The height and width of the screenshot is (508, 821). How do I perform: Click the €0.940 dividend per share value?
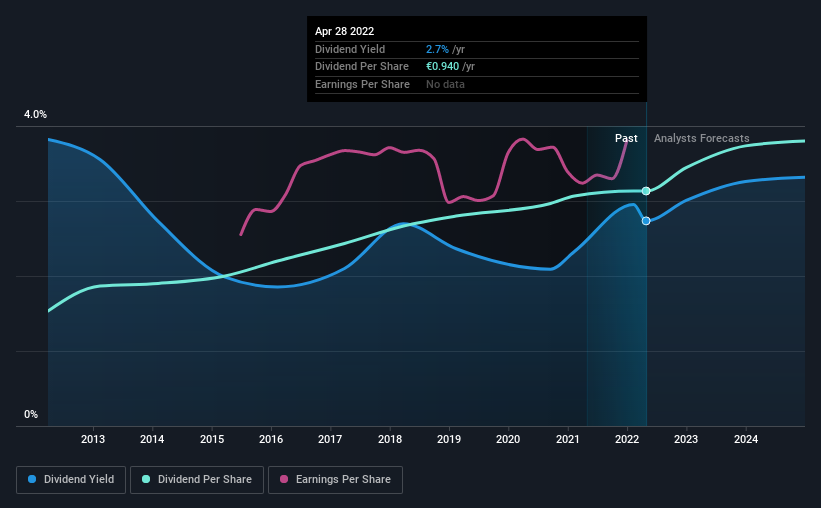pos(442,67)
